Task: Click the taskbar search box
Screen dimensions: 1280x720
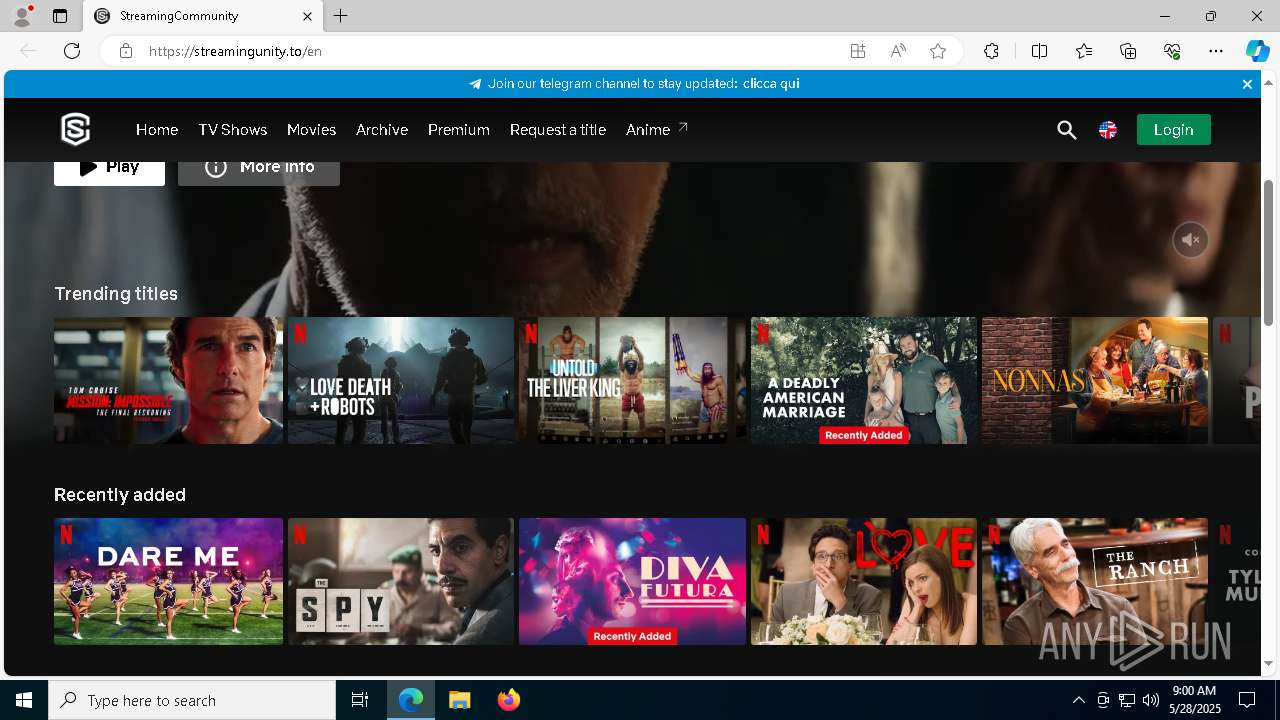Action: 192,700
